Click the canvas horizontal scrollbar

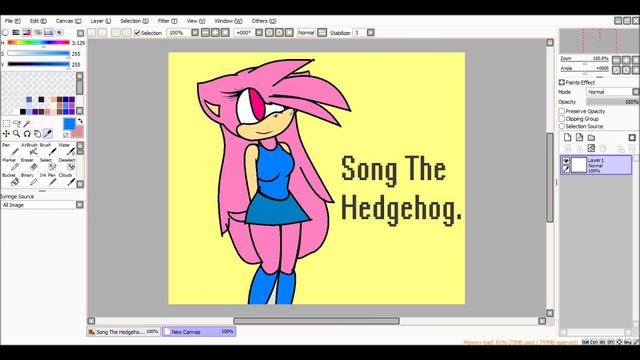(316, 321)
